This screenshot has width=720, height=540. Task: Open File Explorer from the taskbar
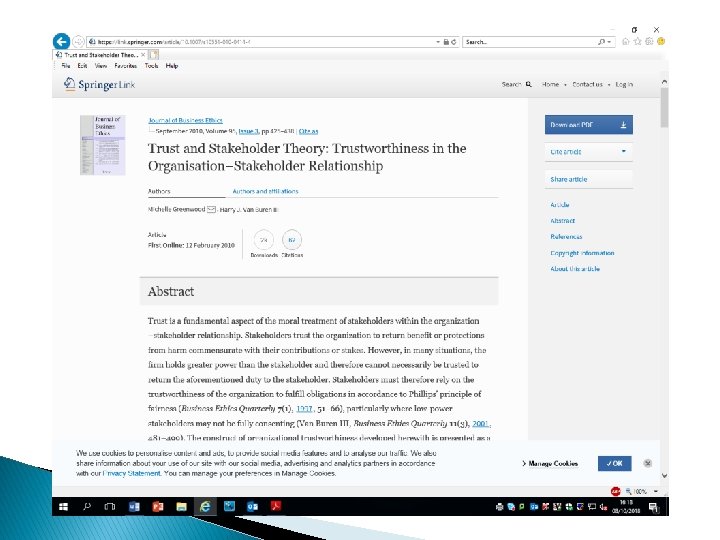(181, 506)
